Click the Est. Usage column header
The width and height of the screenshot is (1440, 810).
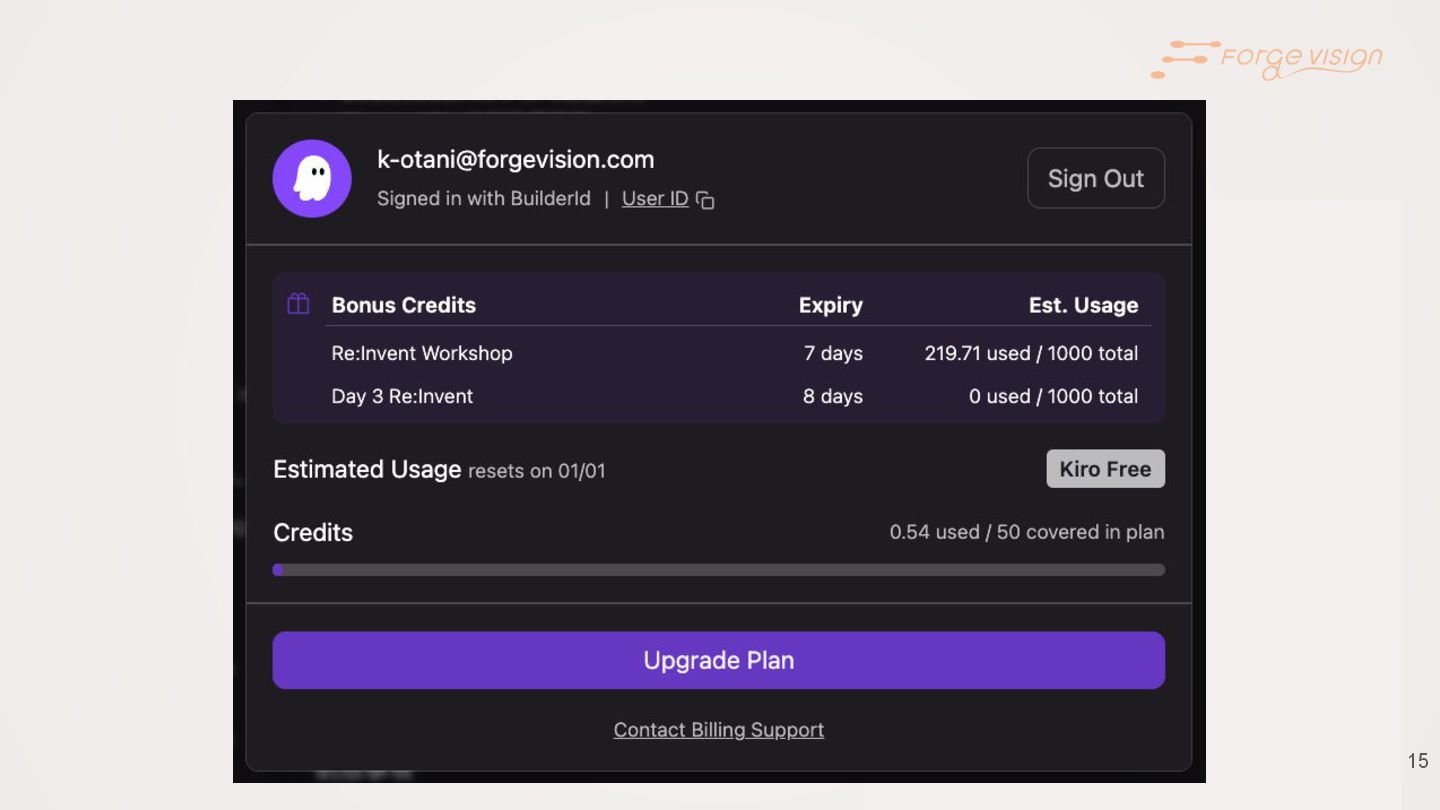point(1083,305)
